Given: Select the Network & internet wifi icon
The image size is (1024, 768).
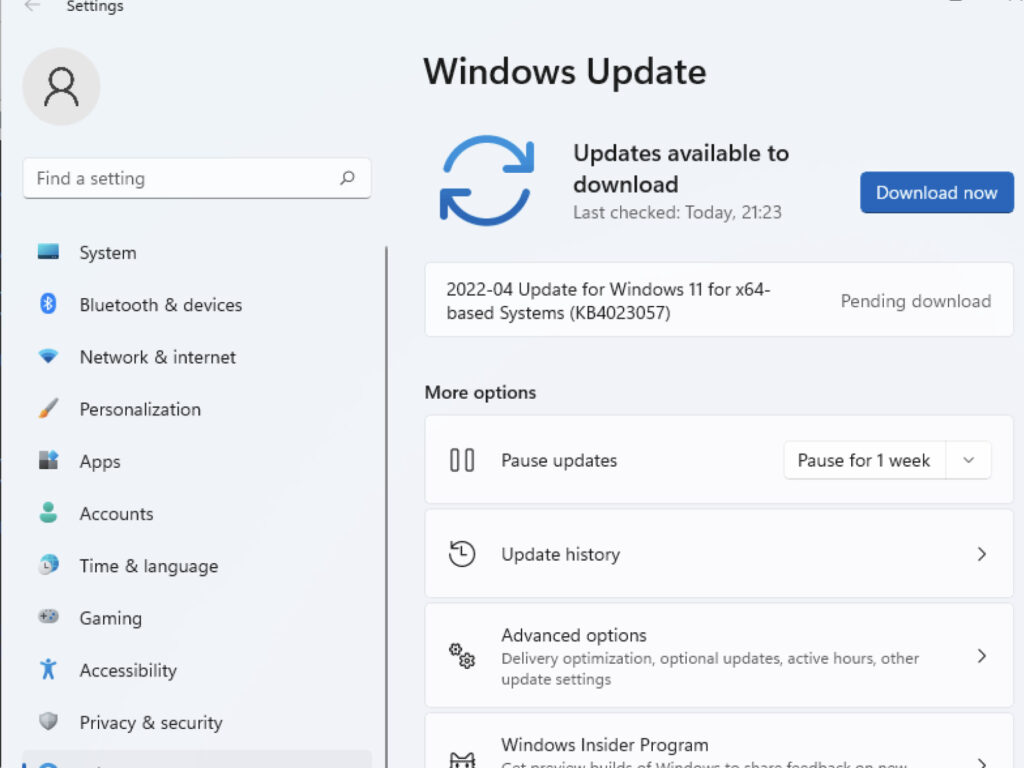Looking at the screenshot, I should pyautogui.click(x=48, y=357).
